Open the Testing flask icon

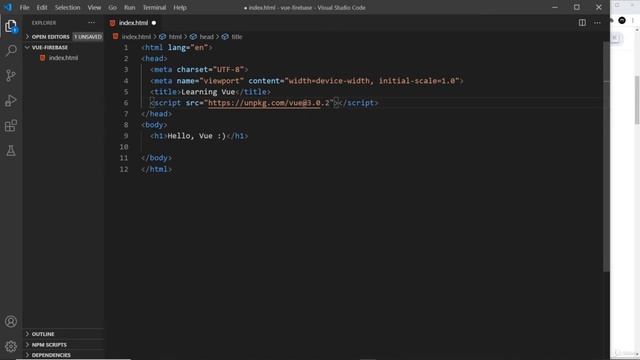click(x=11, y=151)
